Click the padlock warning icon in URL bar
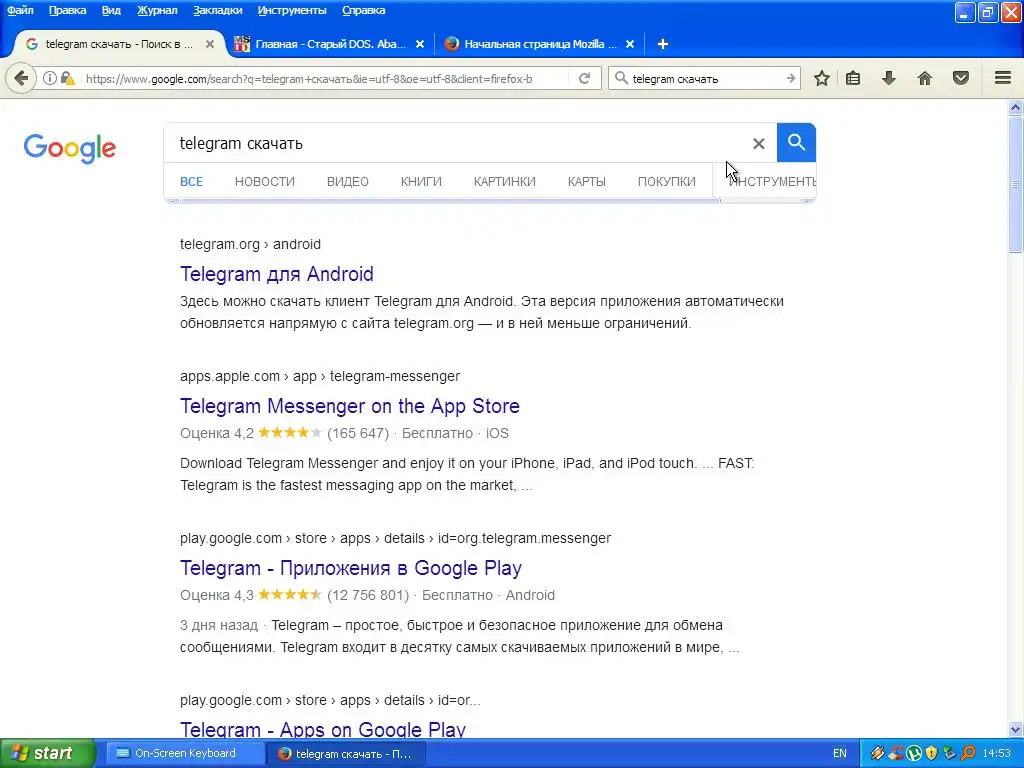Viewport: 1024px width, 768px height. pos(67,78)
